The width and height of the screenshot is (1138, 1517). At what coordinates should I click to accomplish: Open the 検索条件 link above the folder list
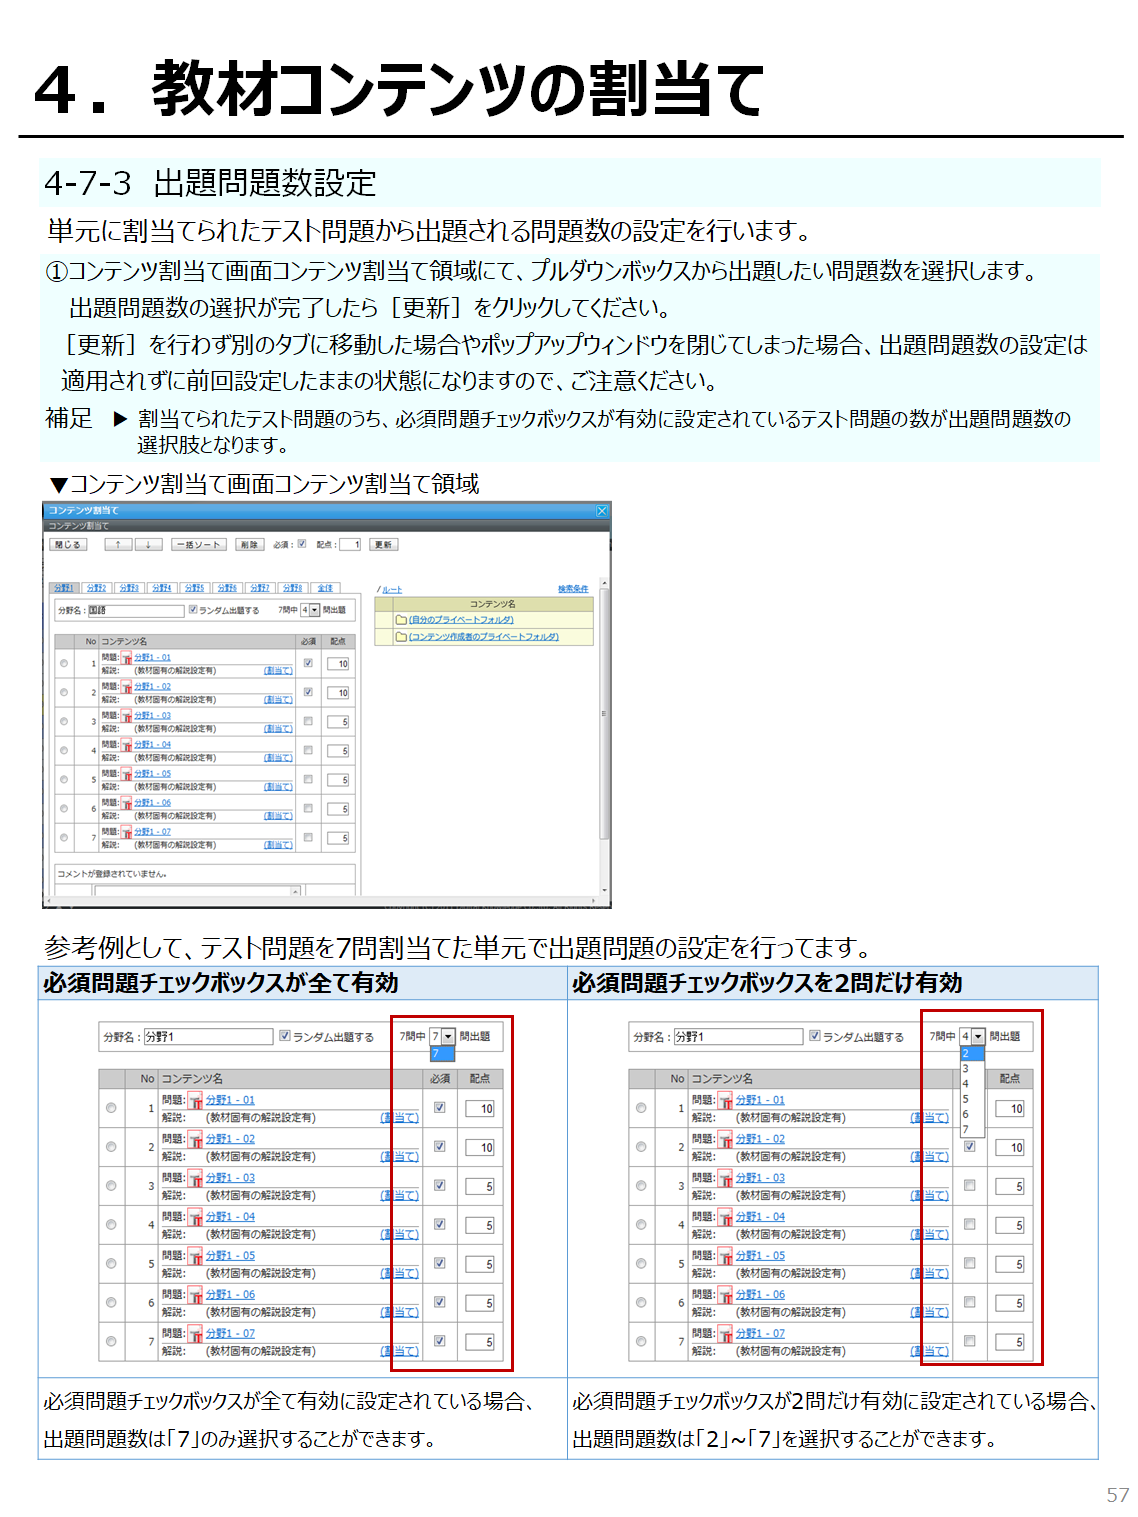coord(573,589)
